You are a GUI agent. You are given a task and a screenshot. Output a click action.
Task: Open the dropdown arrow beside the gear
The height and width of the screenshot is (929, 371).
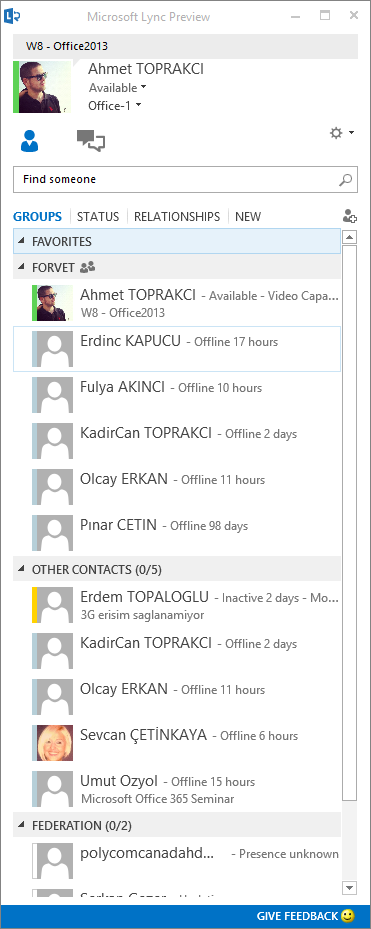(x=351, y=133)
